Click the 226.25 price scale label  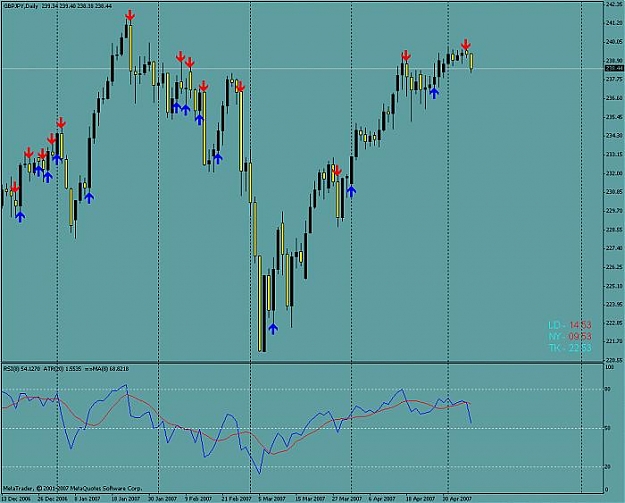pos(614,267)
